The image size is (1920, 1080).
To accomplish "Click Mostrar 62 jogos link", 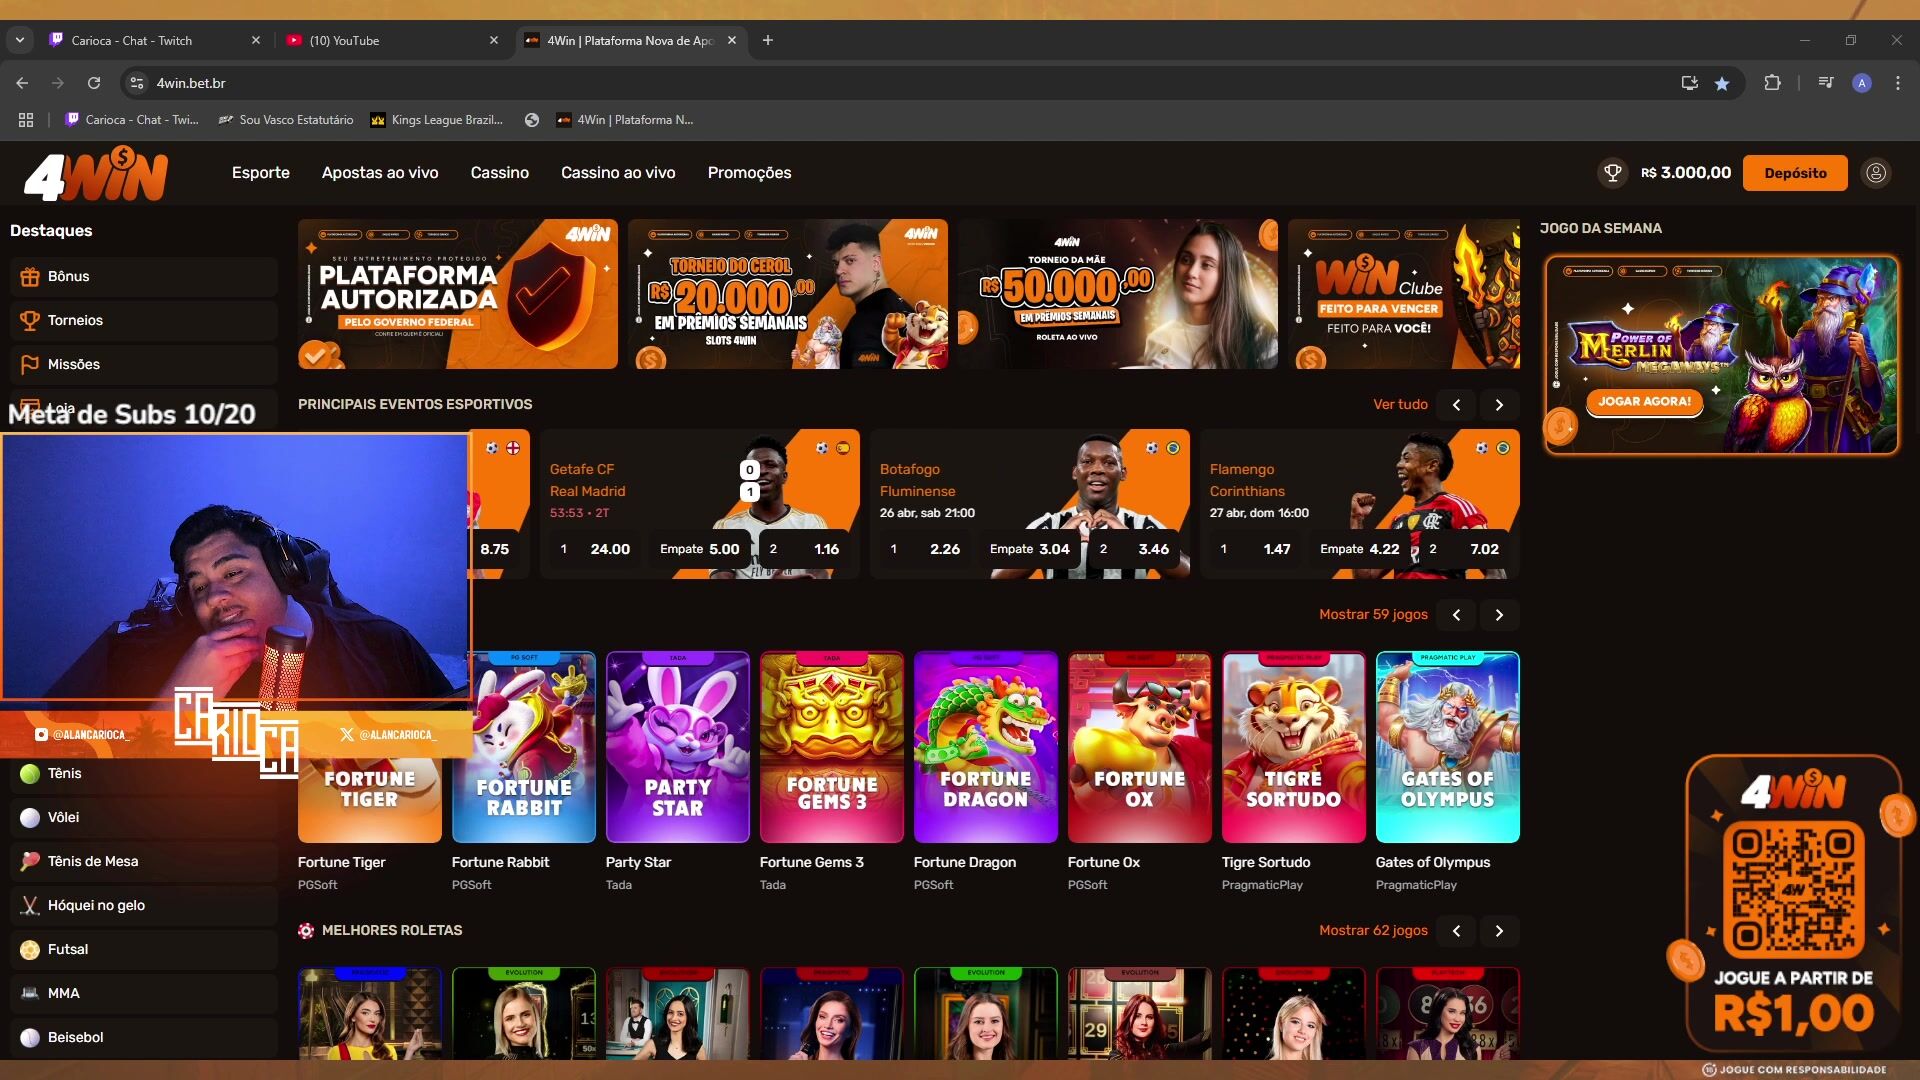I will pyautogui.click(x=1373, y=931).
